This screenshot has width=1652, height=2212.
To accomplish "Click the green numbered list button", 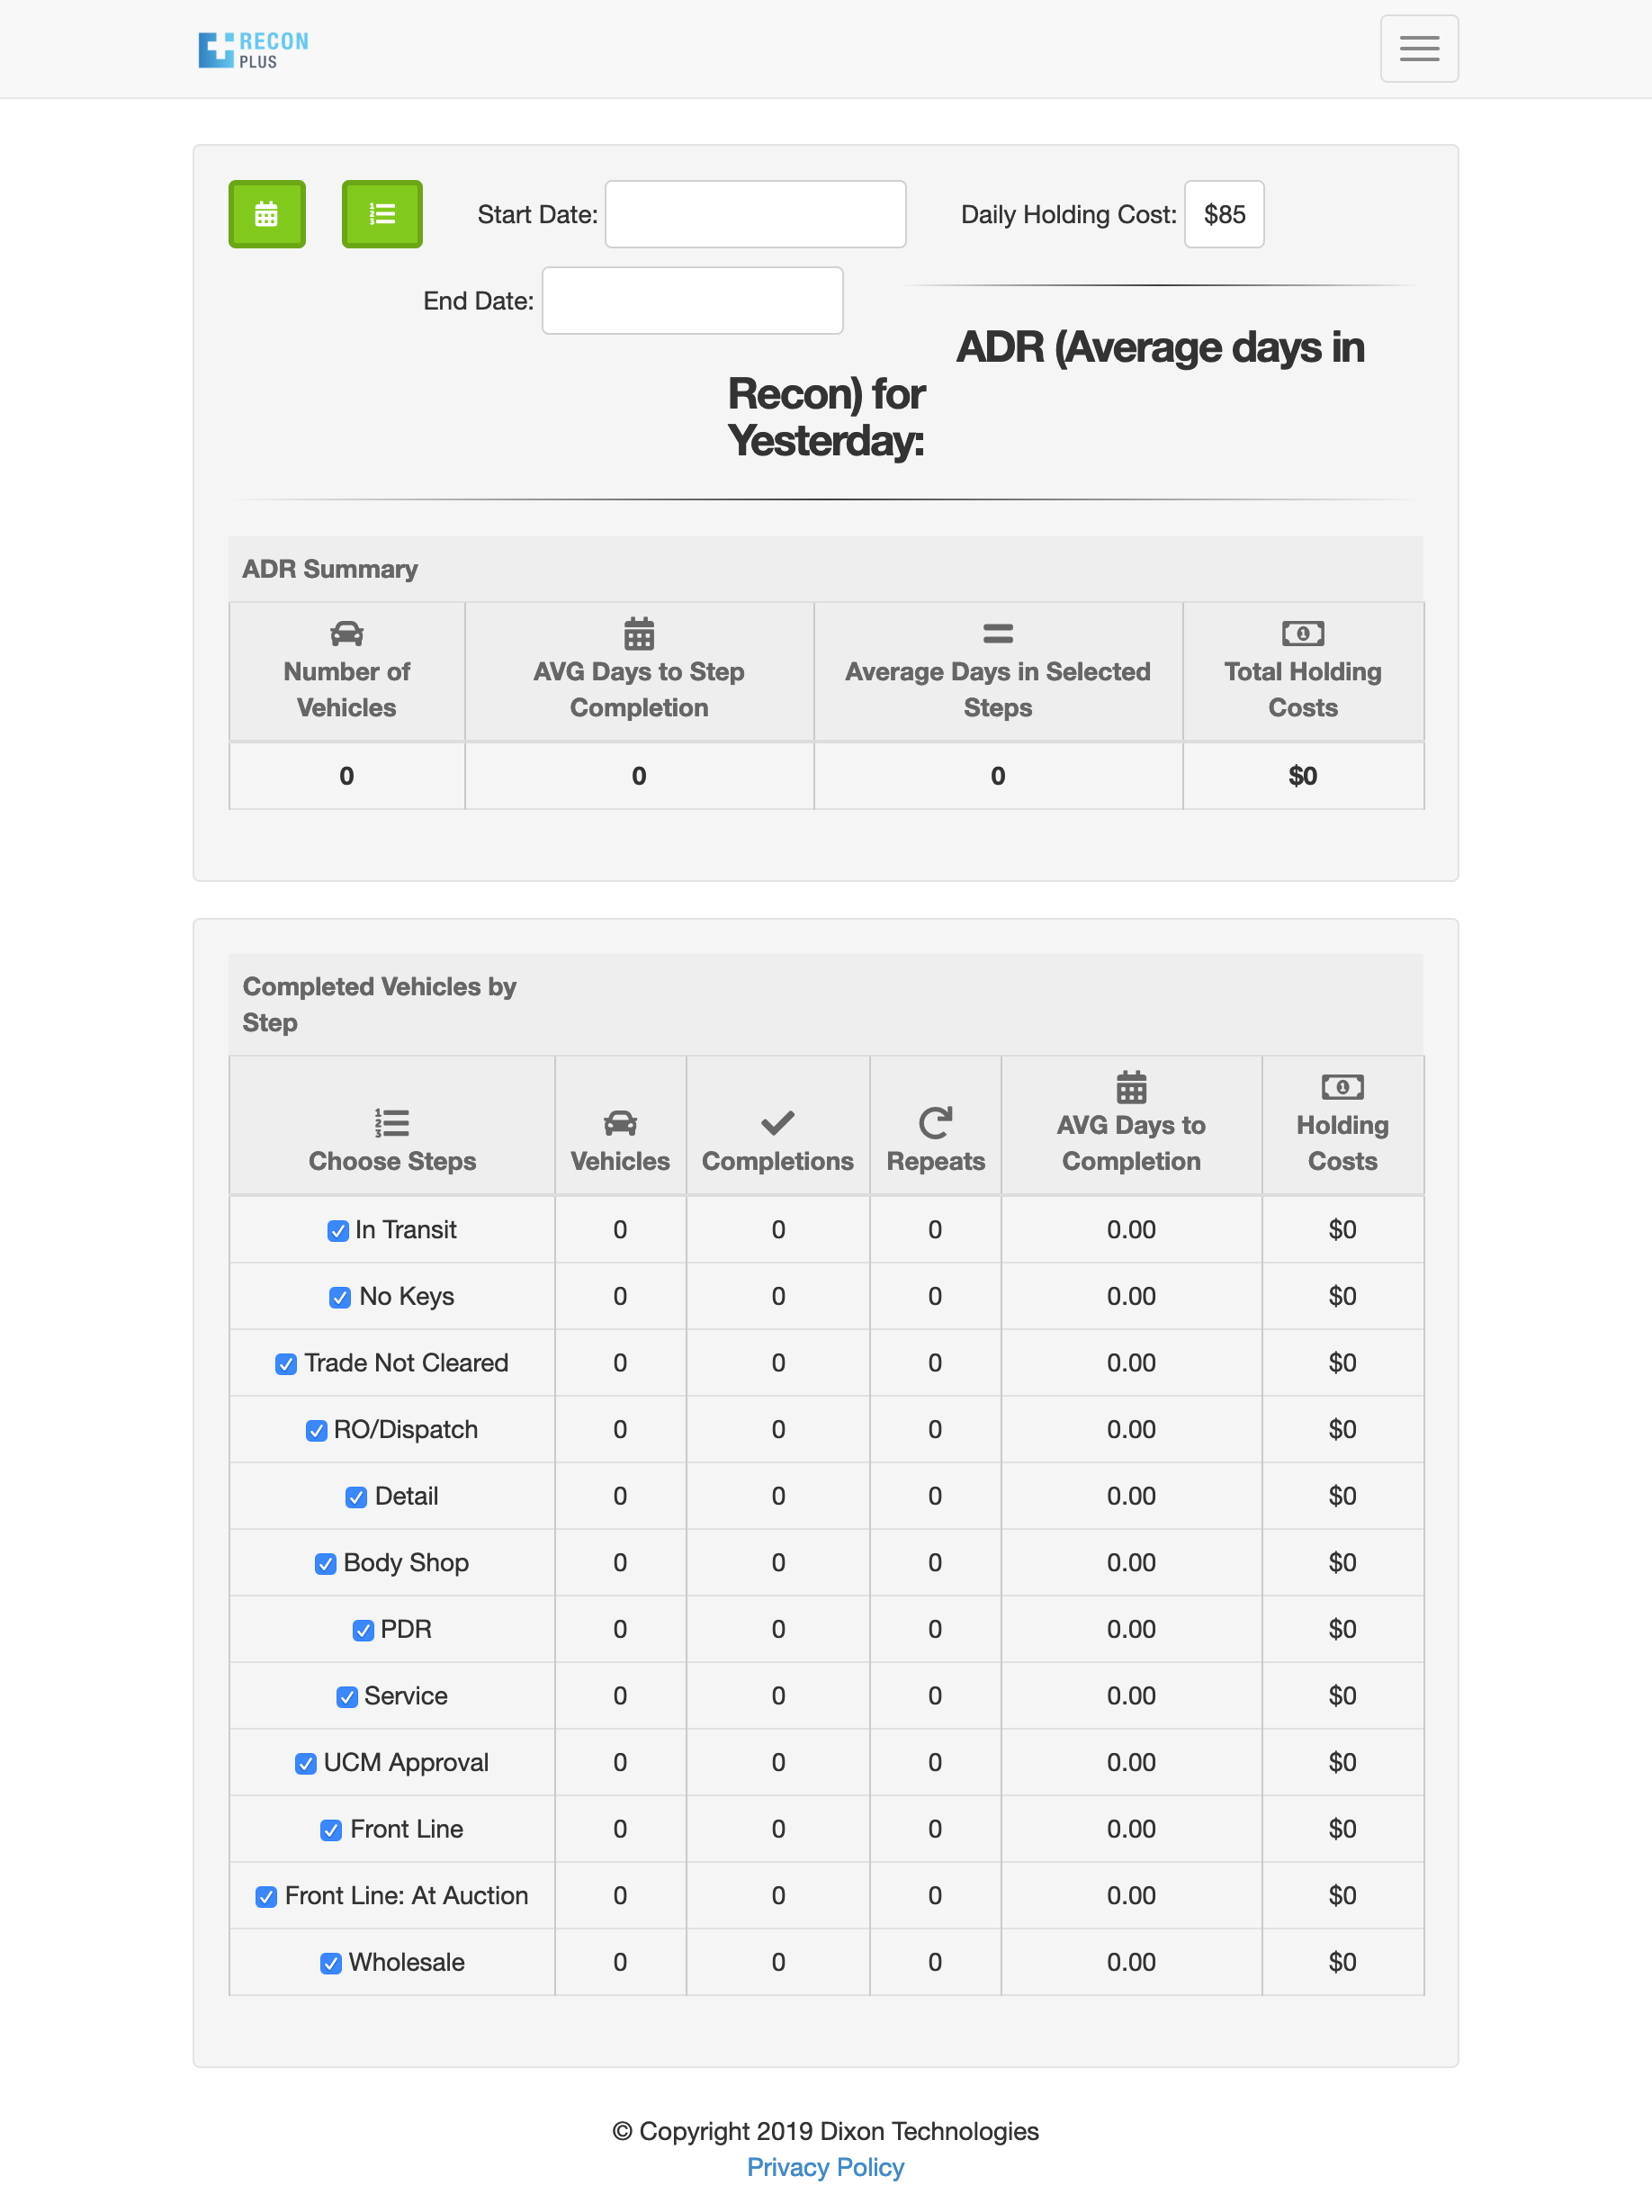I will tap(382, 214).
